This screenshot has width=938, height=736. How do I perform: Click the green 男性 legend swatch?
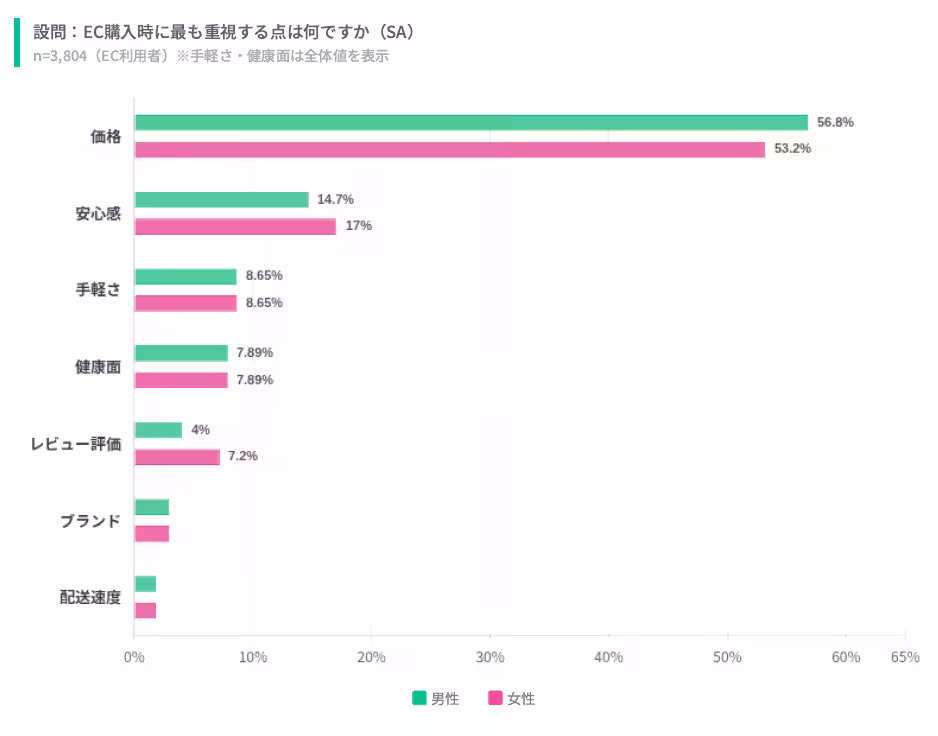coord(419,698)
